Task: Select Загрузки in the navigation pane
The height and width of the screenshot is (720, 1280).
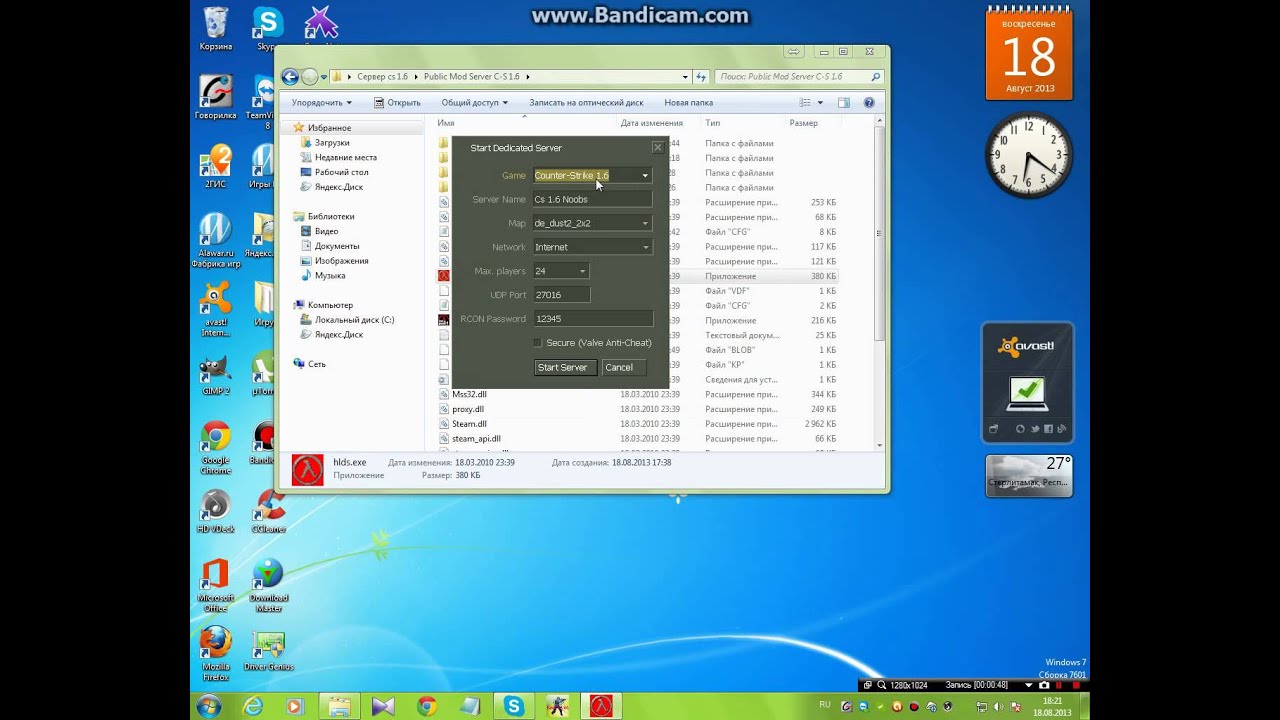Action: tap(332, 143)
